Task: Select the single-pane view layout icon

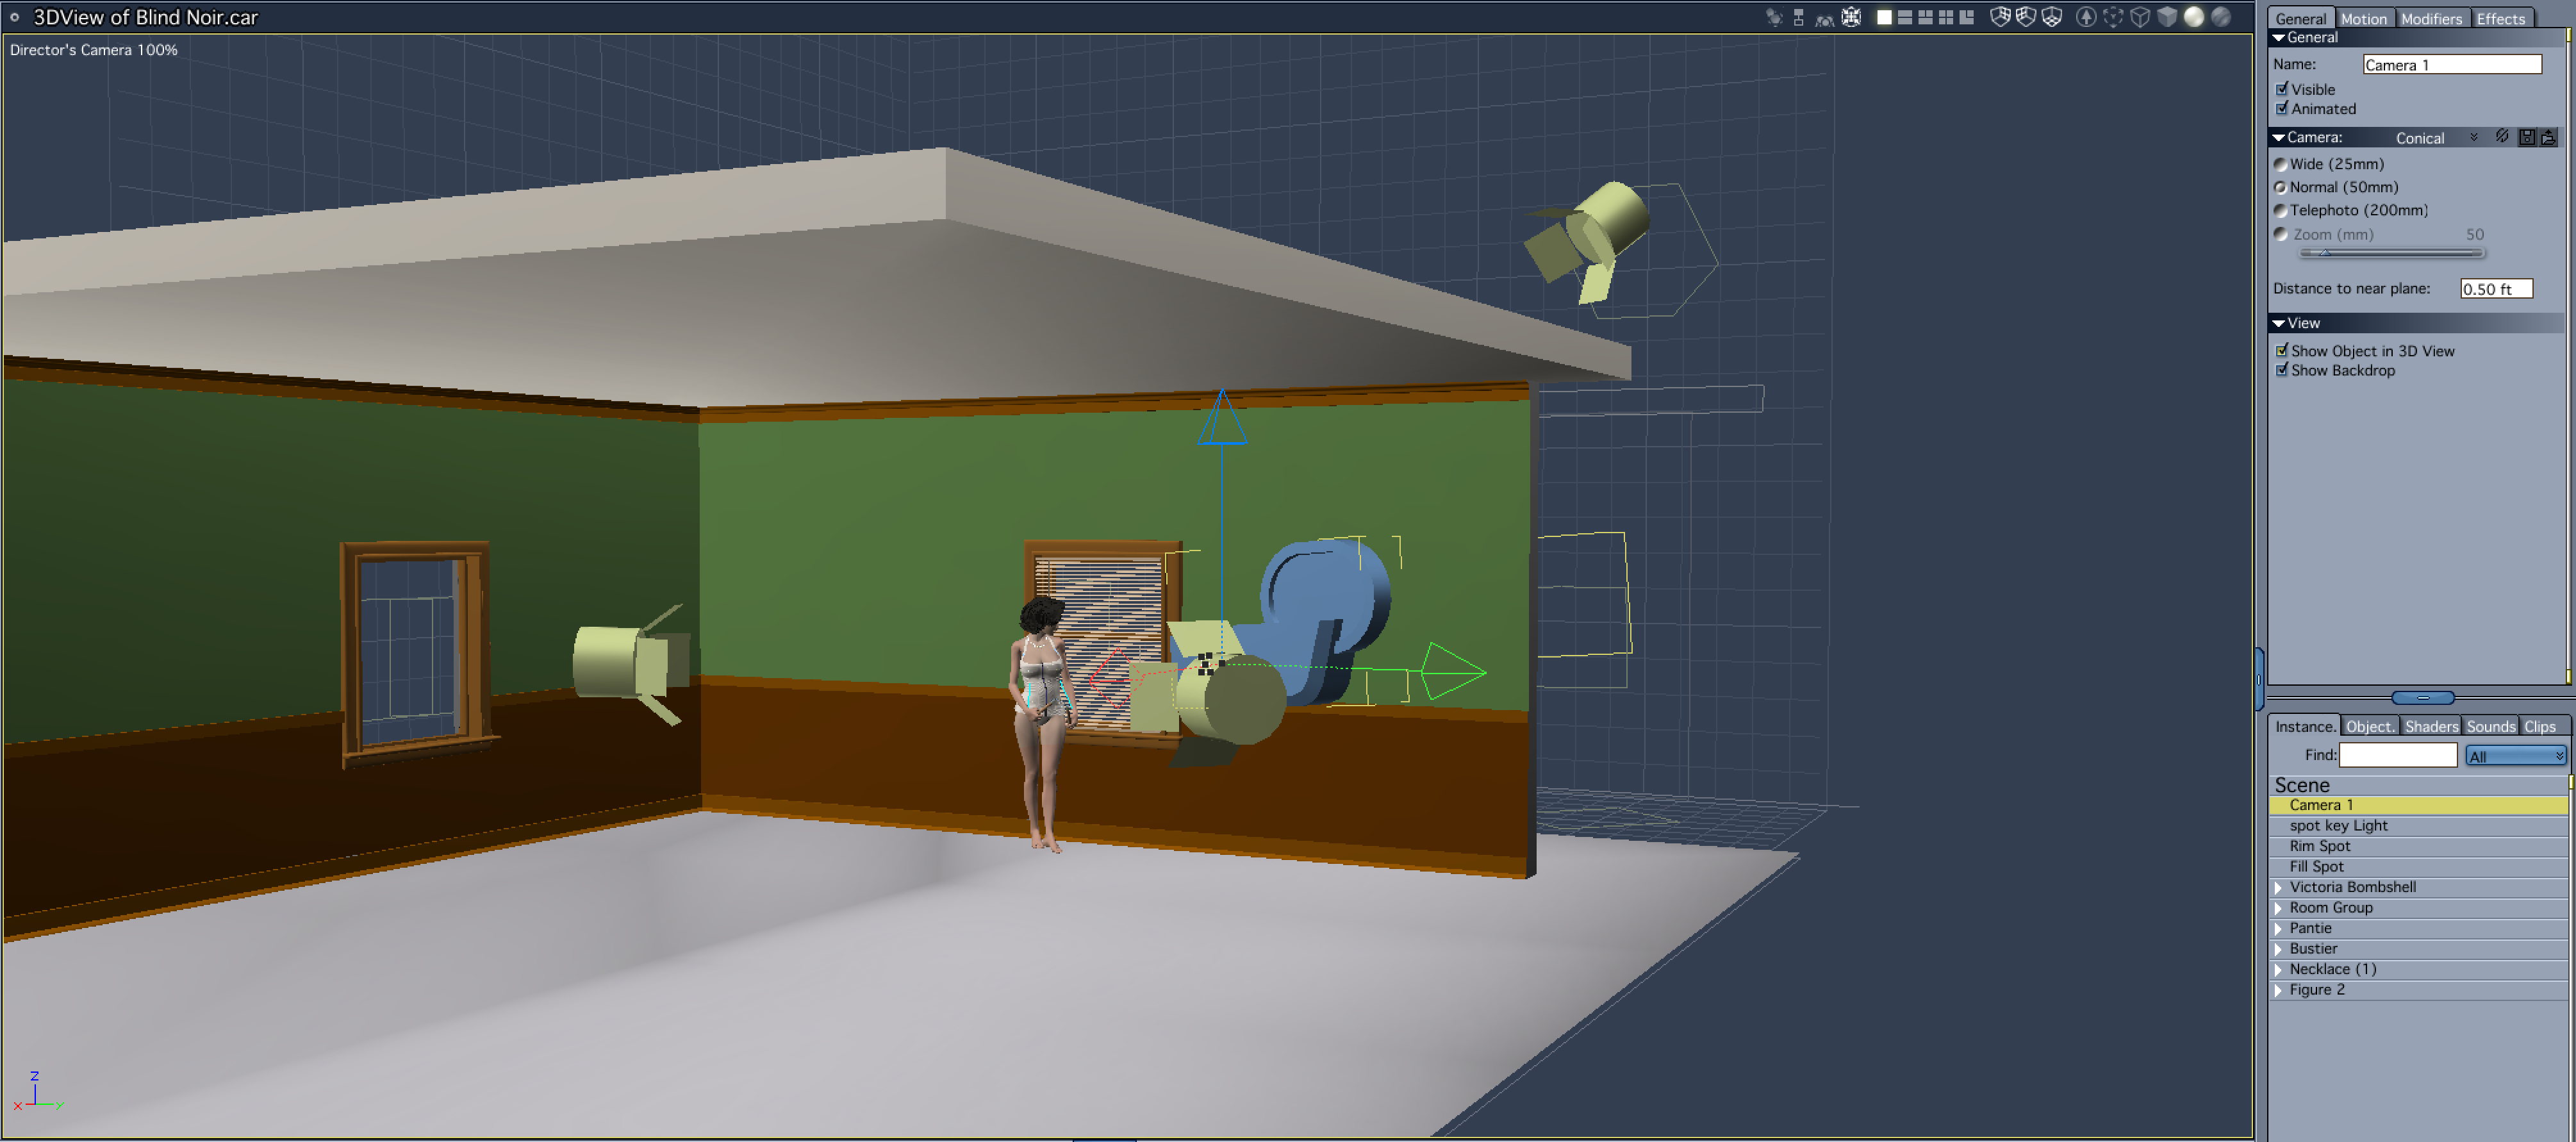Action: click(x=1885, y=17)
